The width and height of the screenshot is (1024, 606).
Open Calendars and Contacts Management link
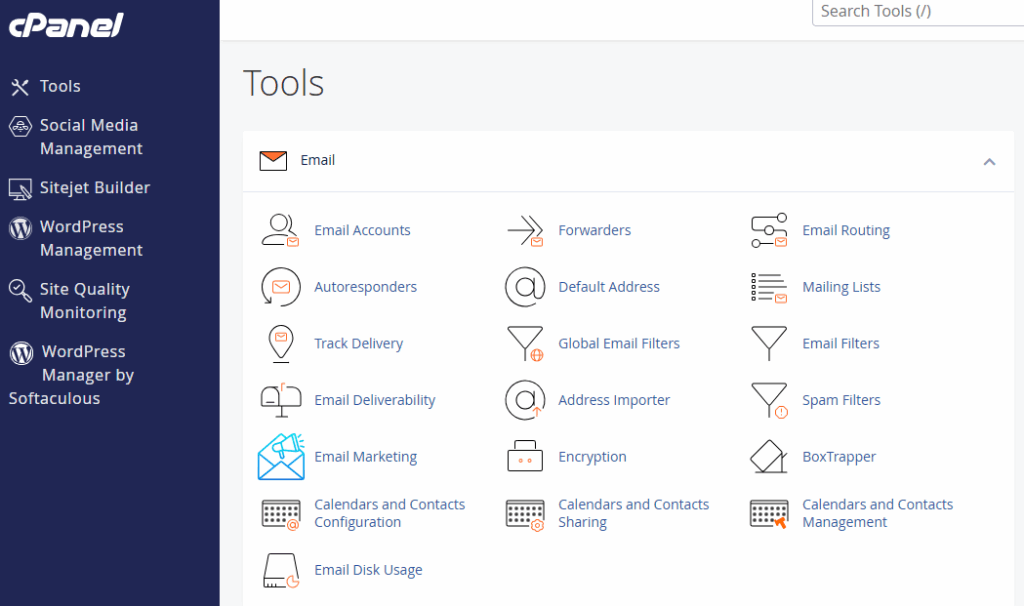877,513
